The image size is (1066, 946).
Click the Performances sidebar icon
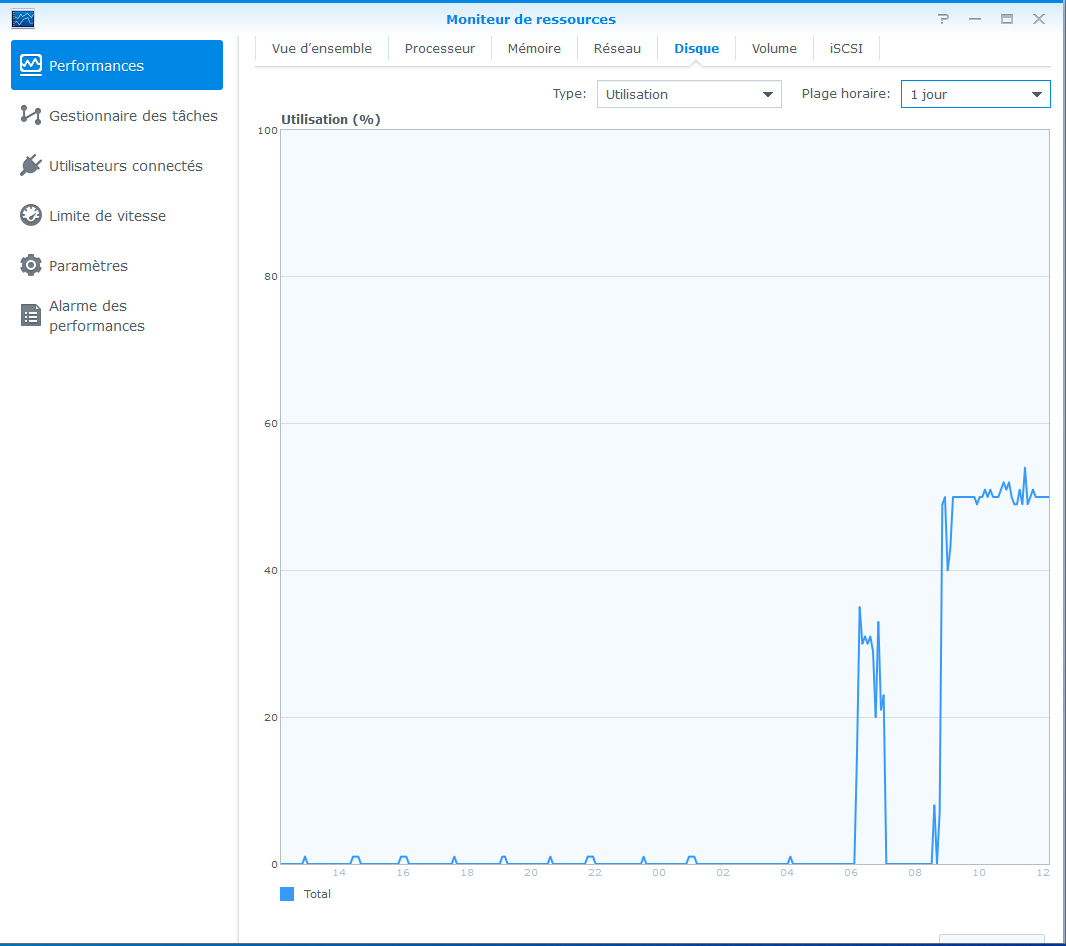tap(31, 65)
